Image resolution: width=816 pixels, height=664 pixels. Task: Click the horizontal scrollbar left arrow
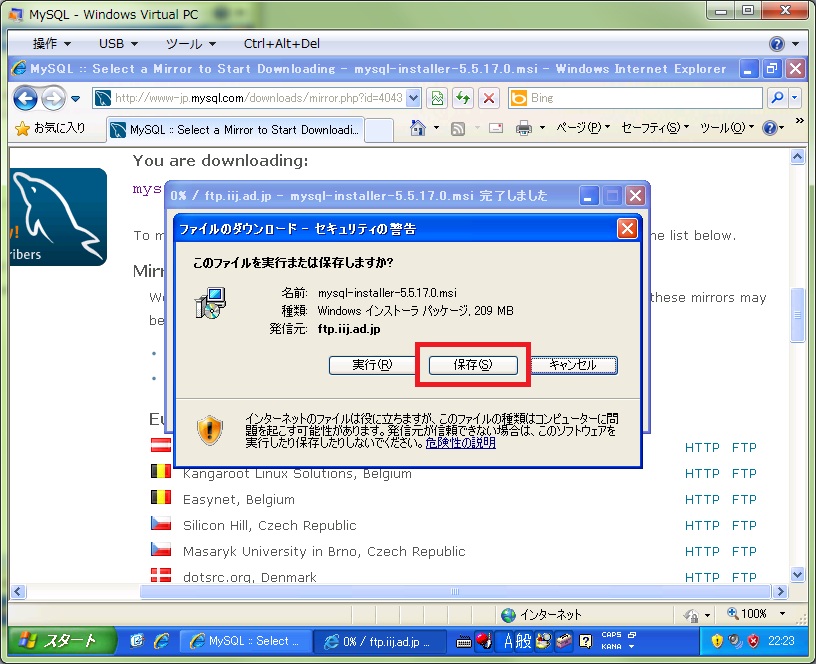click(x=18, y=591)
